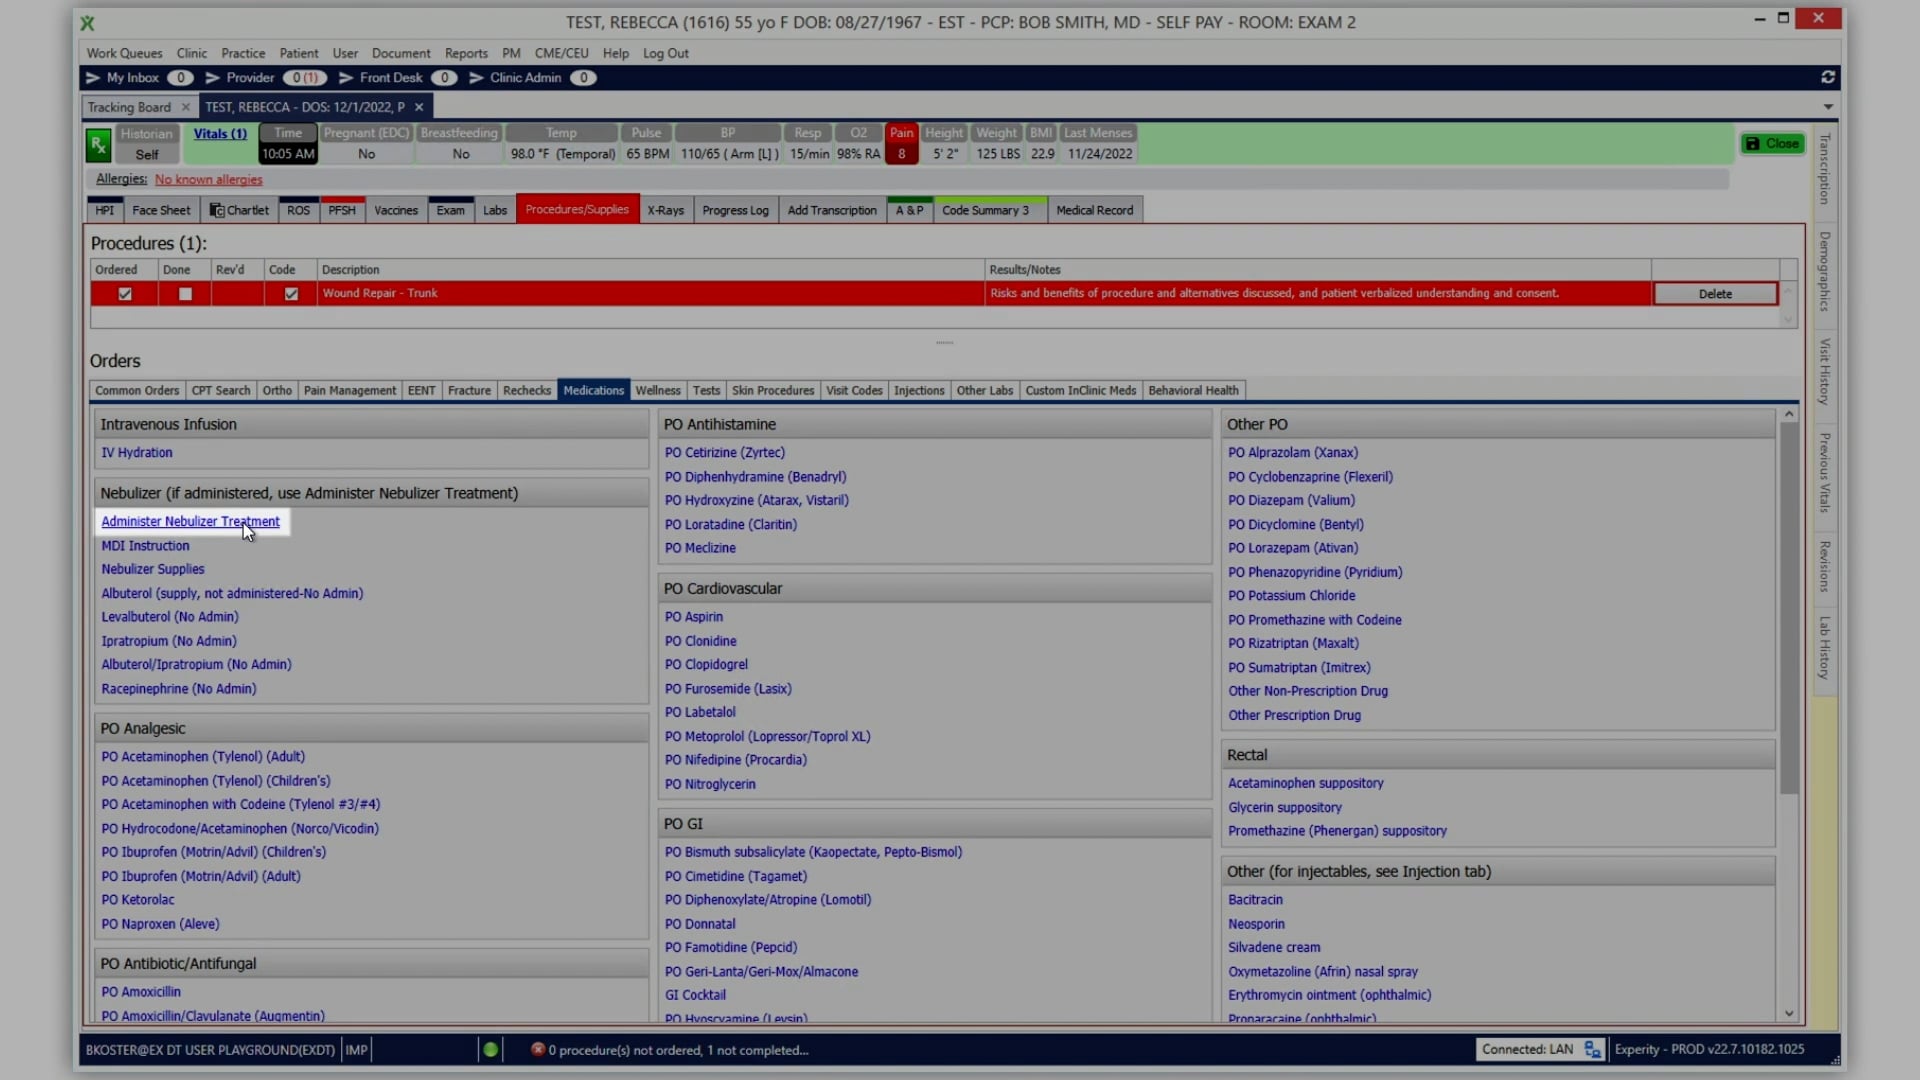Toggle the Ordered checkbox for Wound Repair
The width and height of the screenshot is (1920, 1080).
click(x=124, y=293)
